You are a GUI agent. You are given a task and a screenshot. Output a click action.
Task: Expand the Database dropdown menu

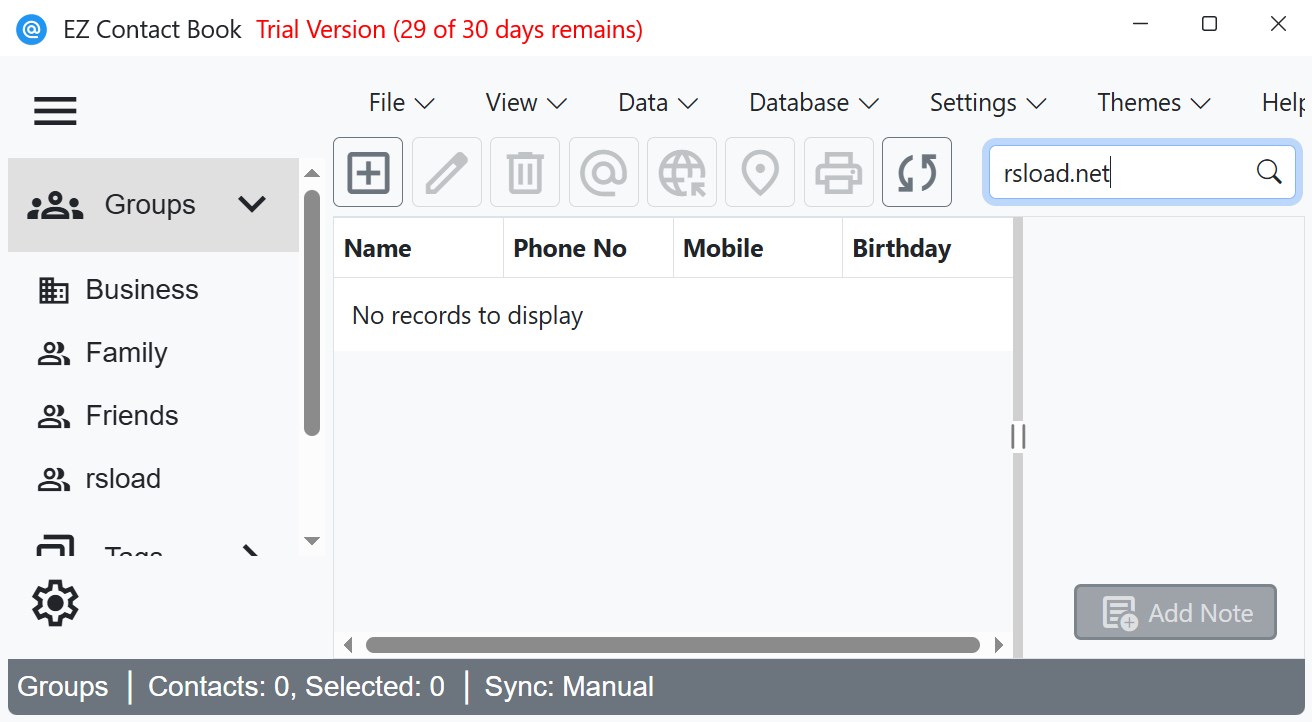coord(813,103)
